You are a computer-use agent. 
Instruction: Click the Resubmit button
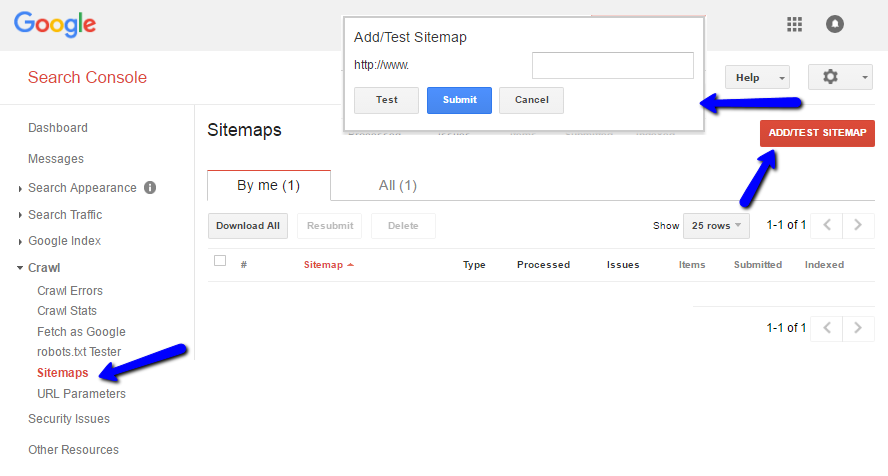[x=330, y=226]
